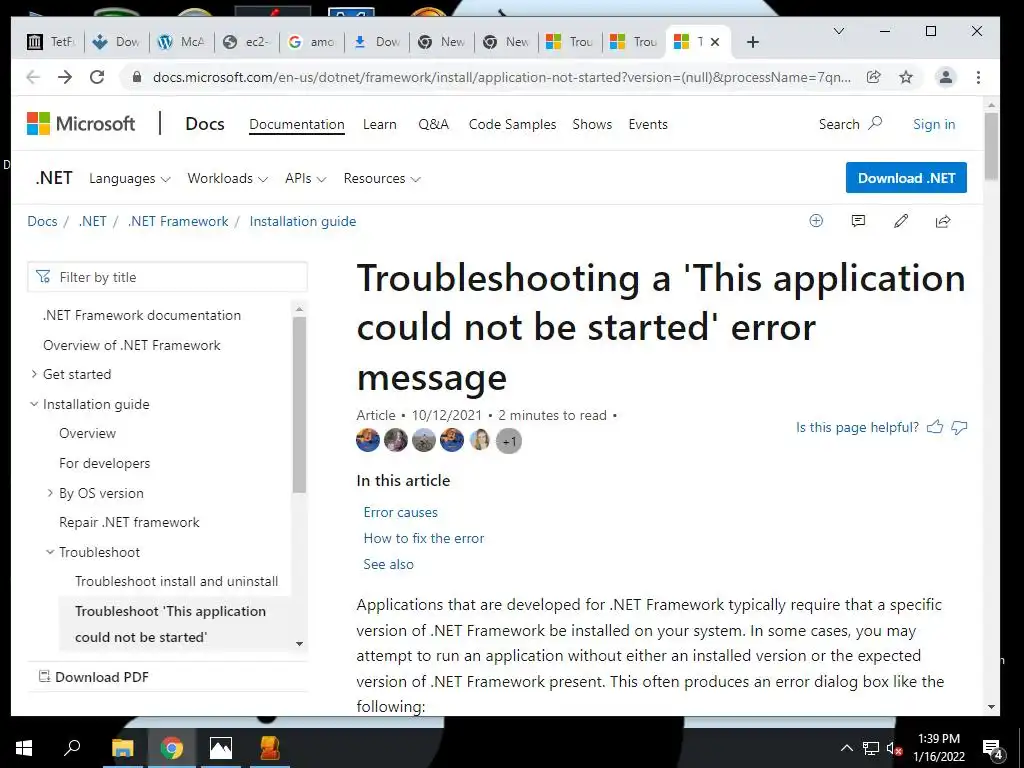
Task: Expand the Resources dropdown
Action: pos(382,178)
